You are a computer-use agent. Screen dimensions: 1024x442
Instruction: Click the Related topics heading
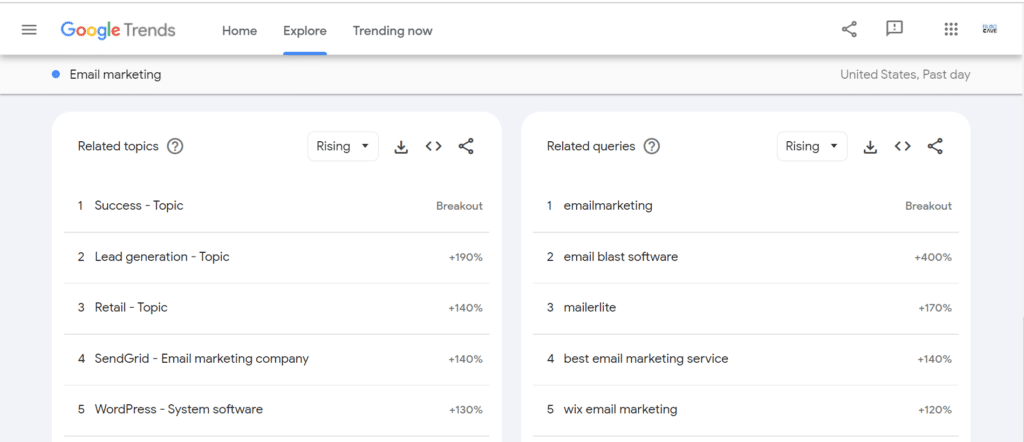(x=118, y=146)
